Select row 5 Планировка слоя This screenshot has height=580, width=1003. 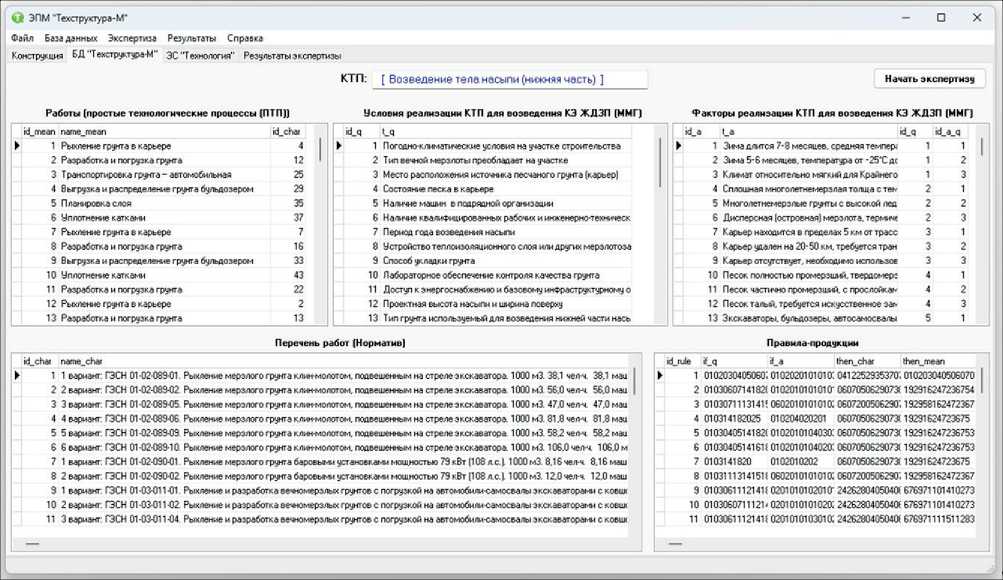click(x=164, y=203)
